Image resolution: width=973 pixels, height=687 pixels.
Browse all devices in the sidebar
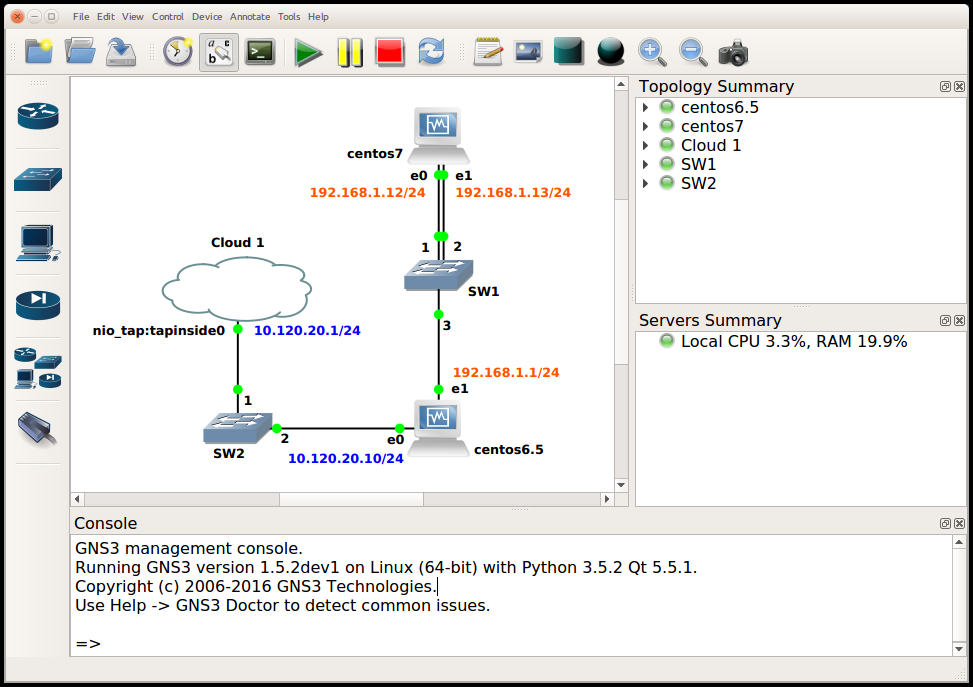38,368
